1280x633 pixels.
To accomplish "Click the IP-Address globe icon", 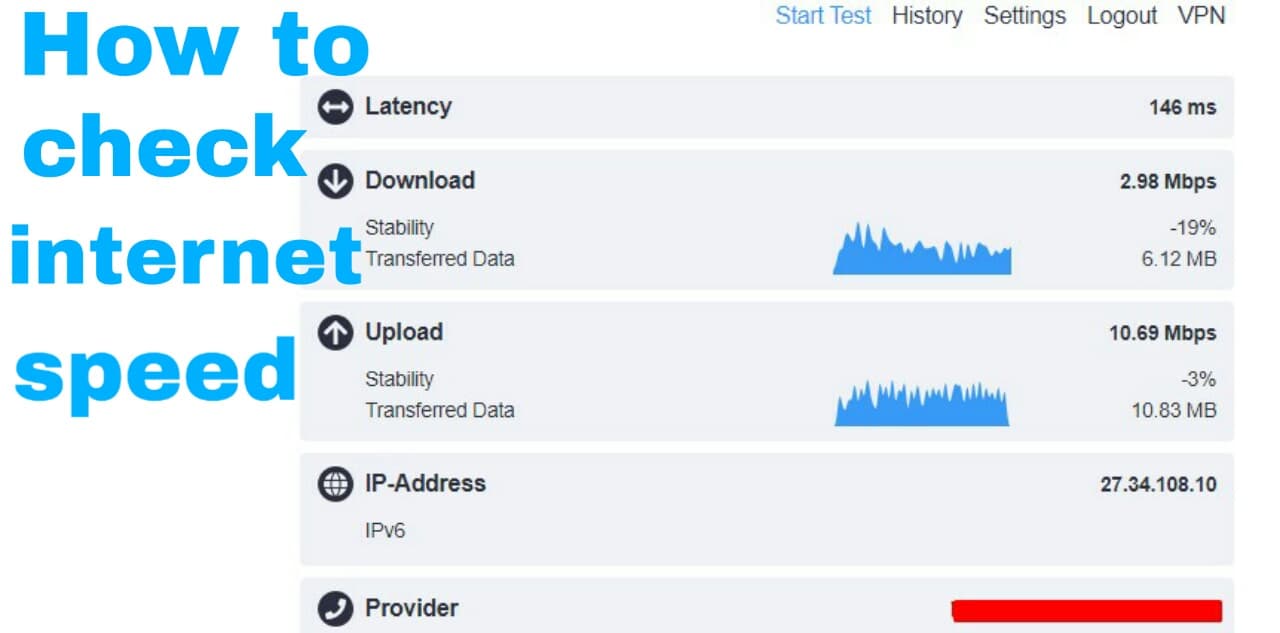I will click(334, 484).
